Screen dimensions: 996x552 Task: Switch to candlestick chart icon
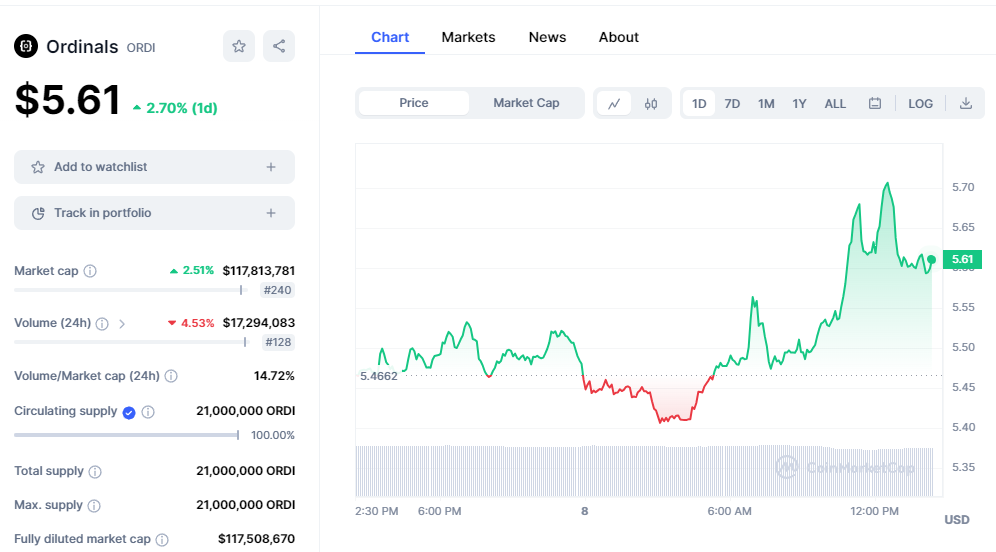(651, 104)
